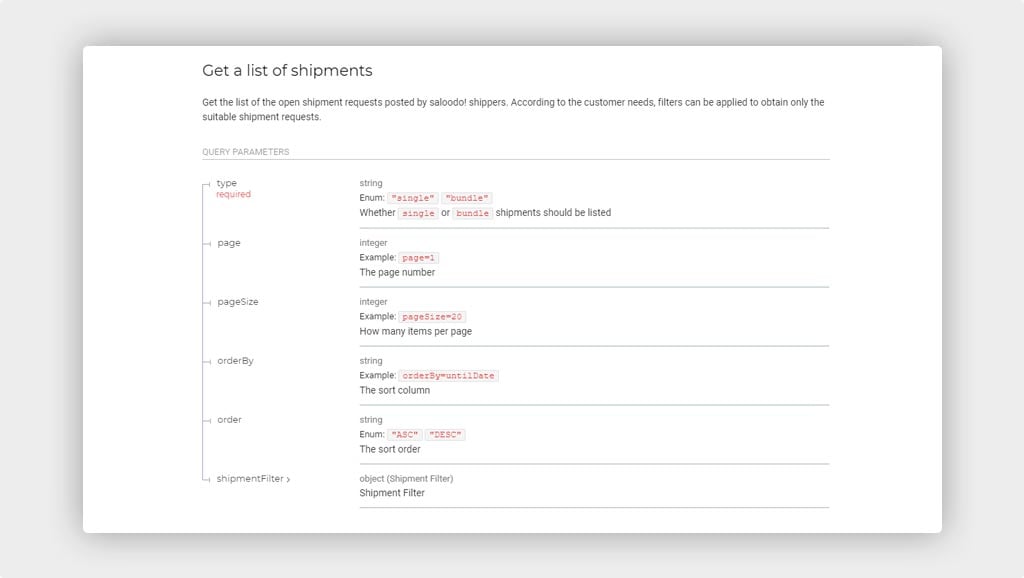Click the "bundle" enum value
Viewport: 1024px width, 578px height.
pyautogui.click(x=467, y=198)
